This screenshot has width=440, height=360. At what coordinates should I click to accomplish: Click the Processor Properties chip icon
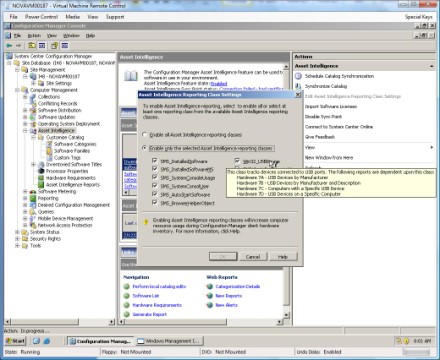tap(41, 171)
